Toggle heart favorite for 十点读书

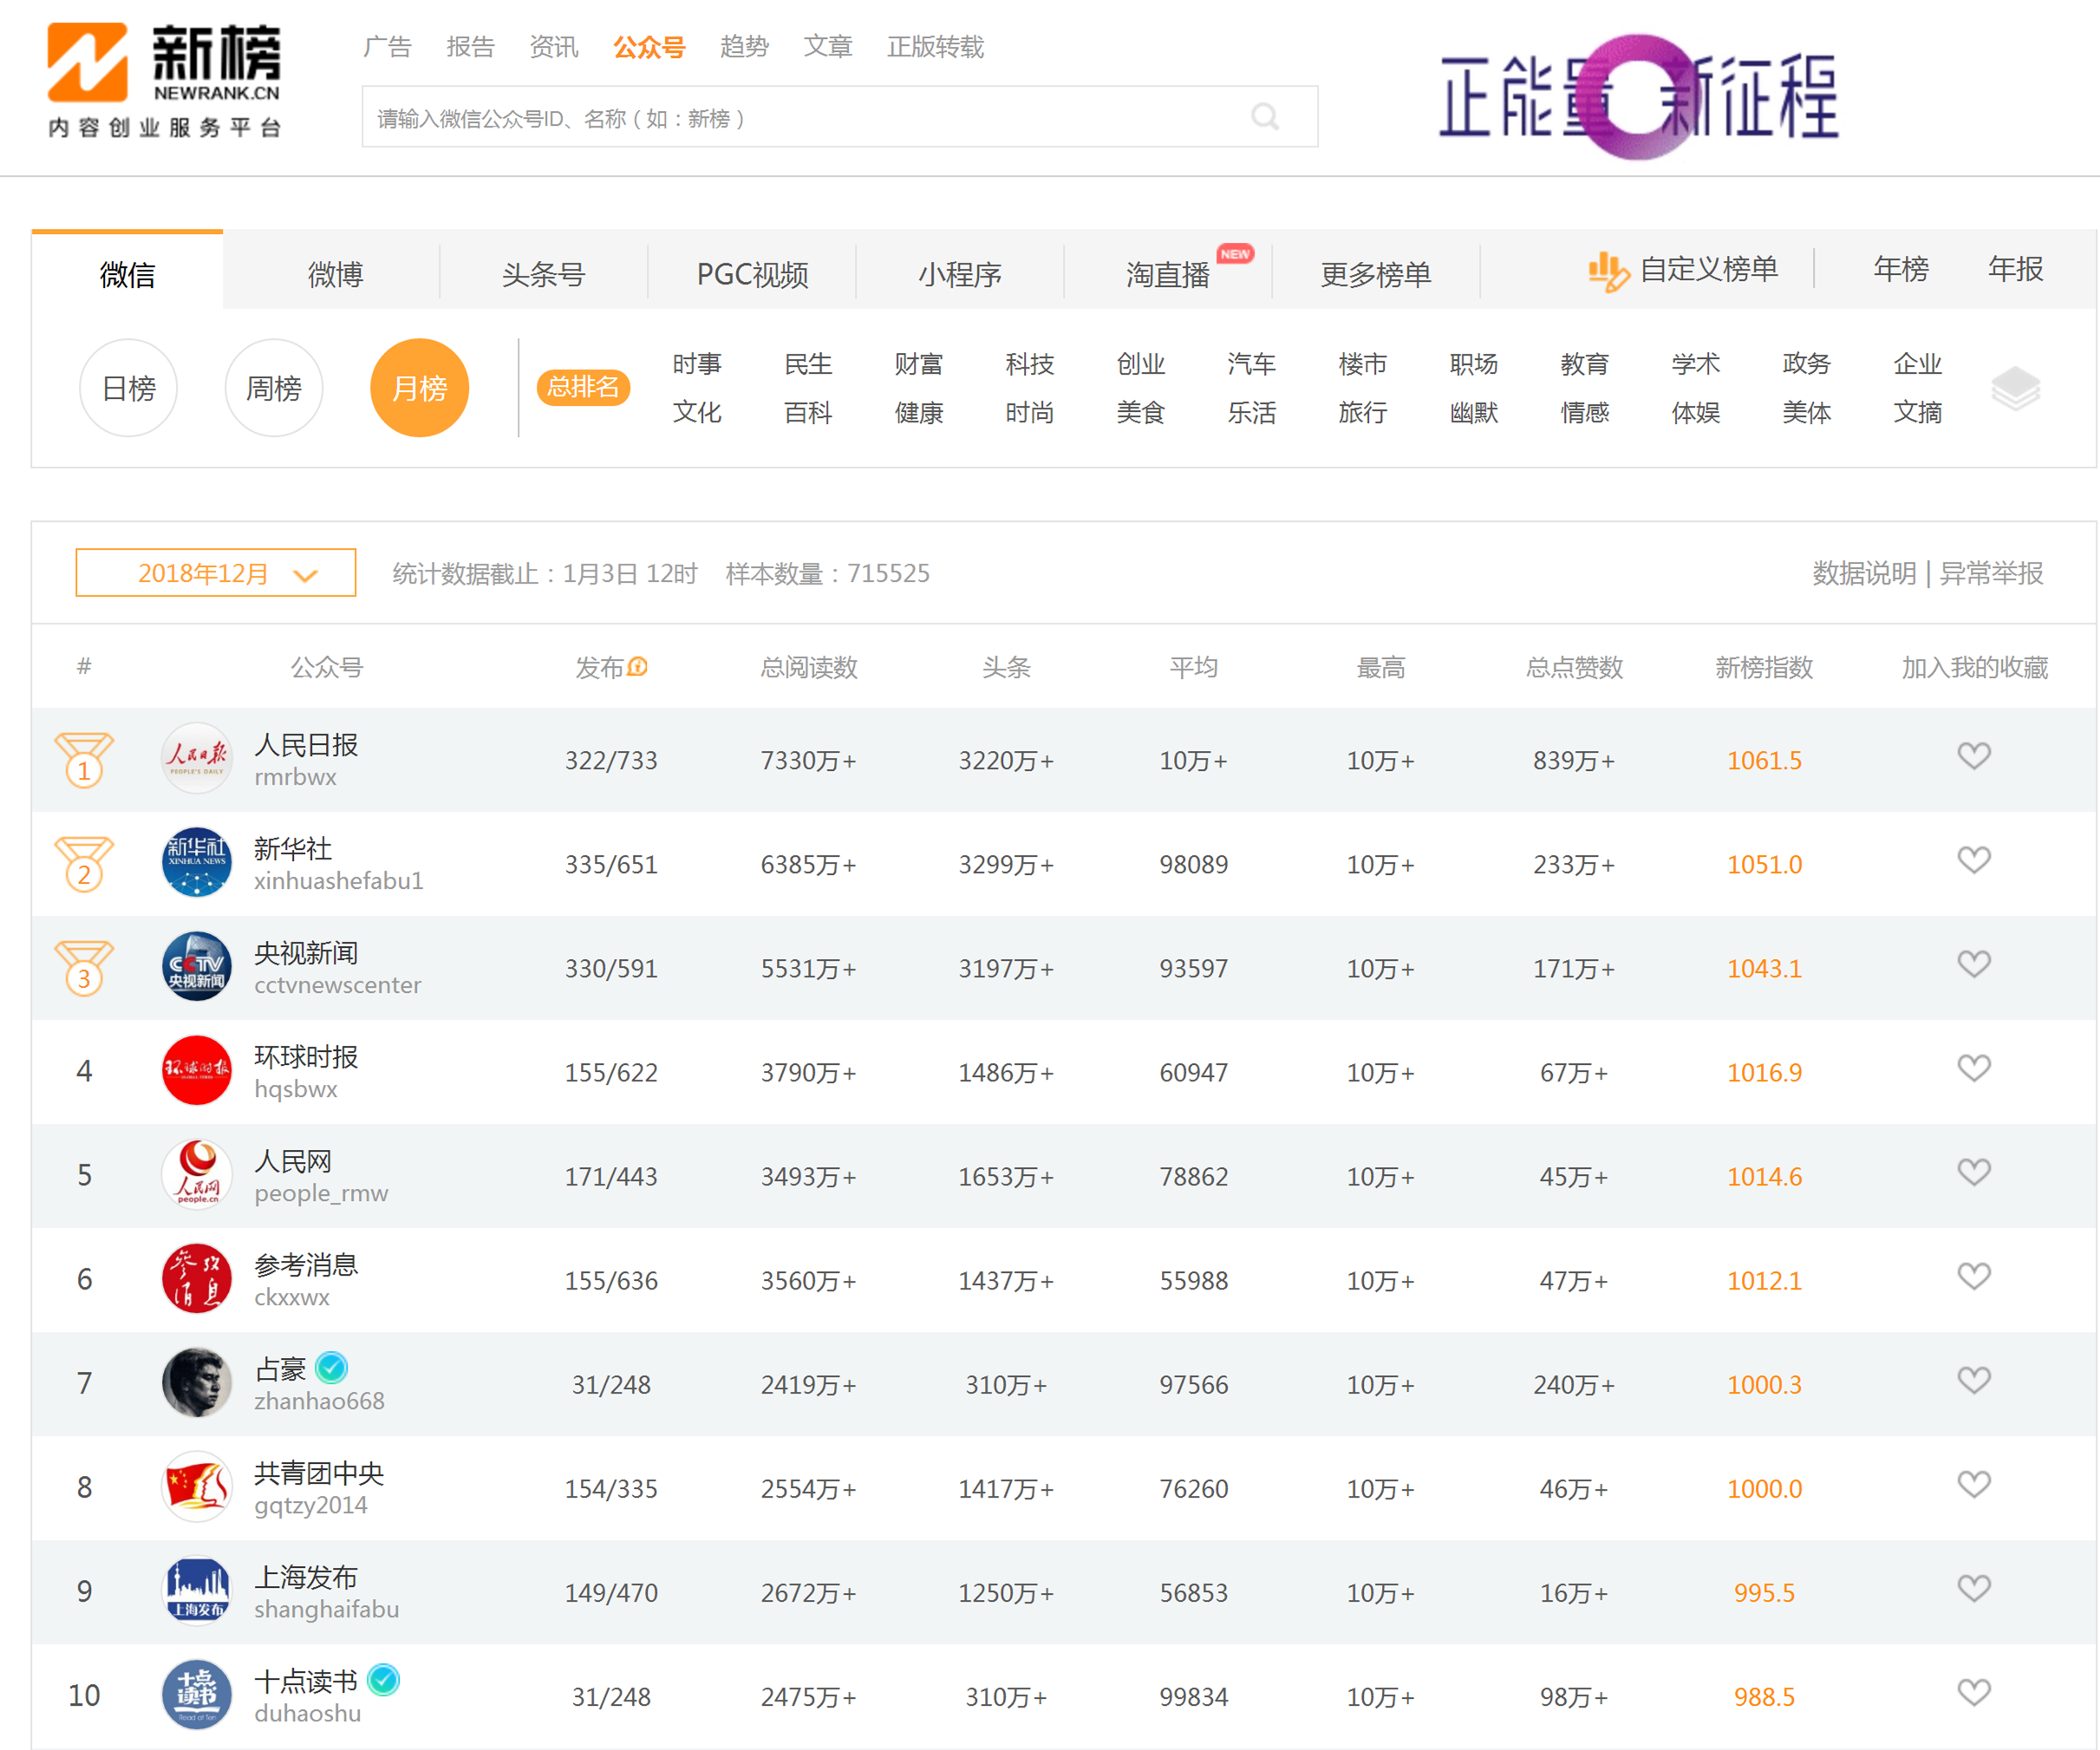tap(1973, 1692)
